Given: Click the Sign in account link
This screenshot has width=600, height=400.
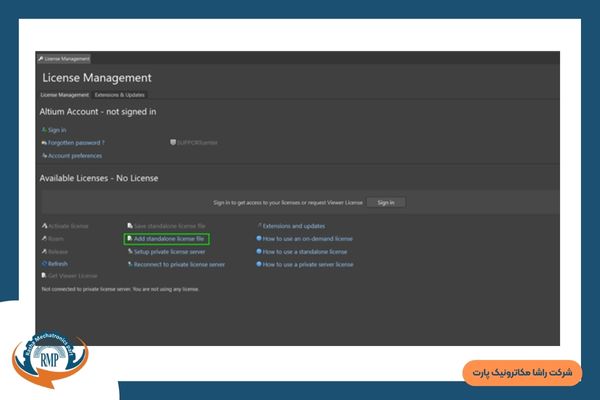Looking at the screenshot, I should [56, 130].
